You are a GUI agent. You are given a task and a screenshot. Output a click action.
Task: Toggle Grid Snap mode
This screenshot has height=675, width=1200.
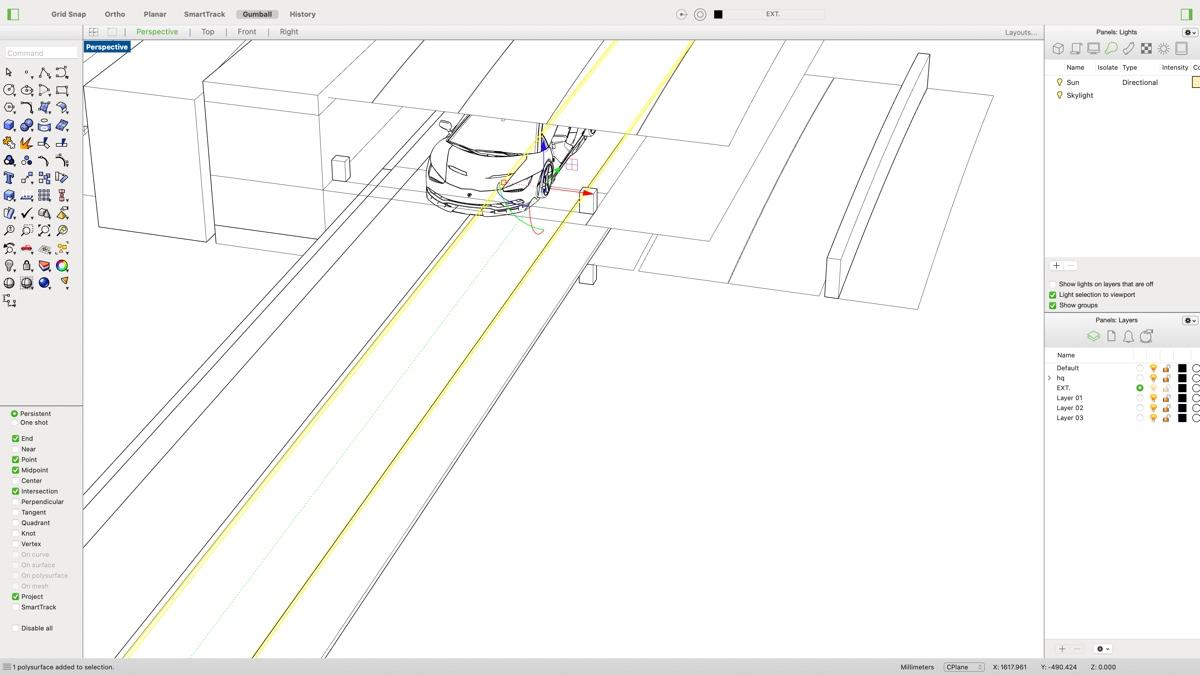click(69, 14)
